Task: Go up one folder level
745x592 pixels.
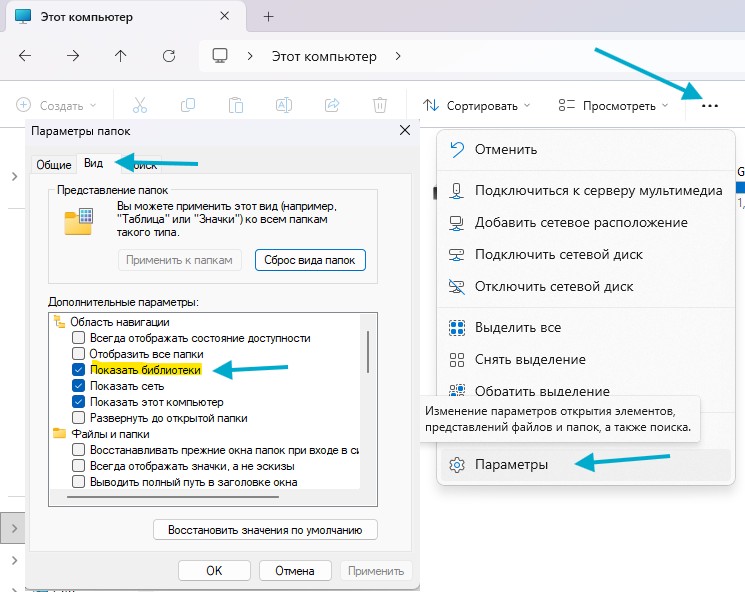Action: click(121, 56)
